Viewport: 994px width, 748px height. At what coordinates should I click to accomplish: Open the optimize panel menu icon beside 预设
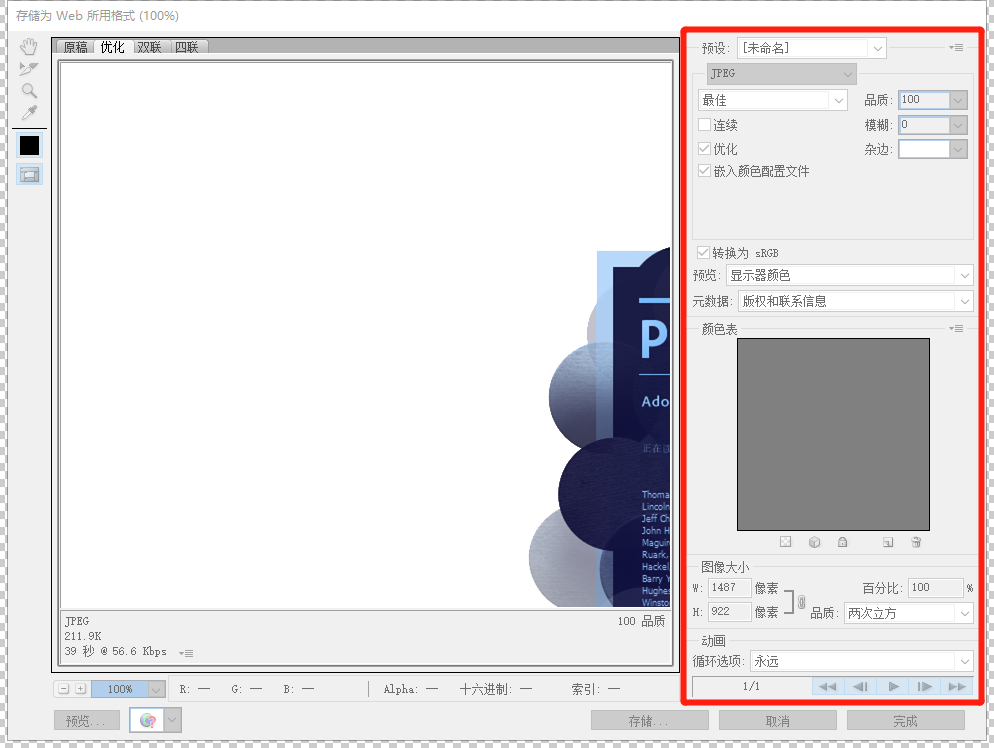click(x=956, y=48)
